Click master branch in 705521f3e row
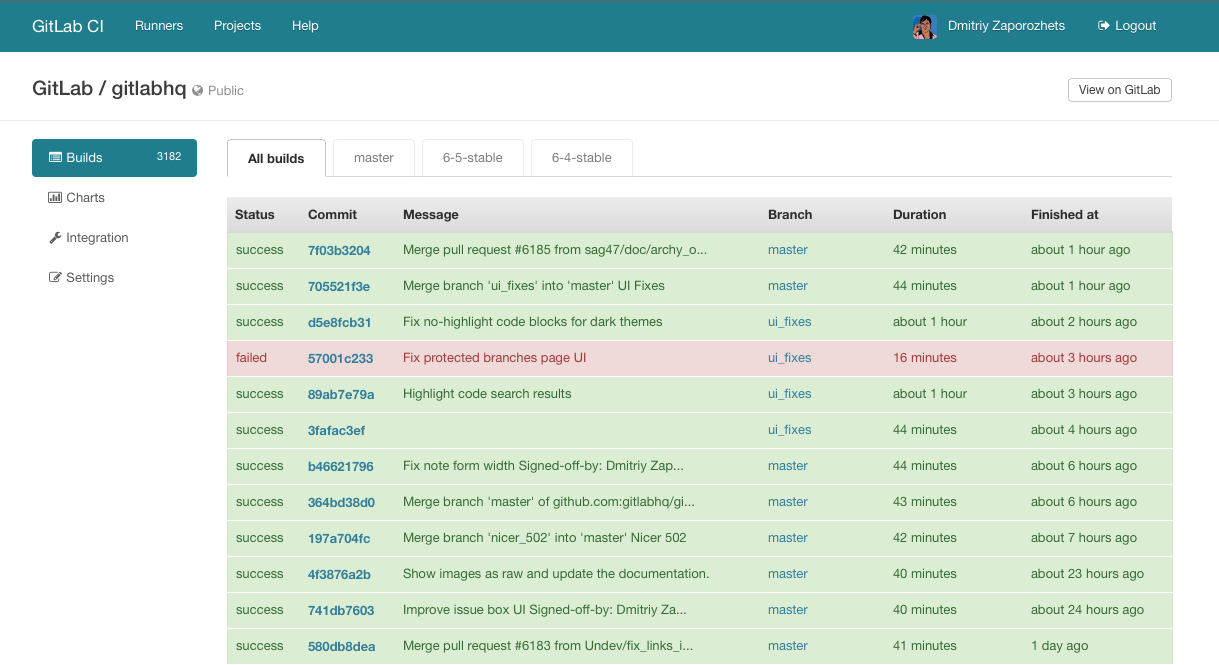The width and height of the screenshot is (1219, 665). [x=787, y=286]
